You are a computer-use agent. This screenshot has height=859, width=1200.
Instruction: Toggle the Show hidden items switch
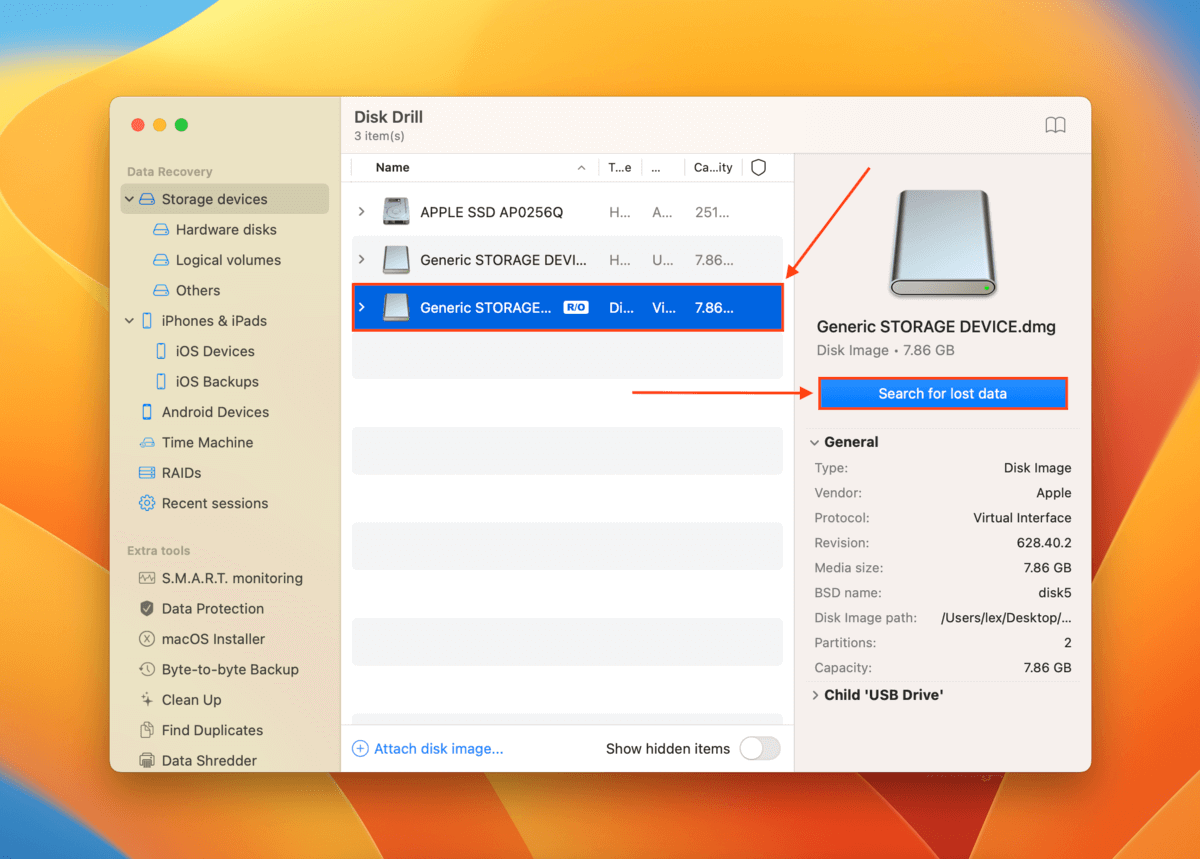tap(760, 748)
